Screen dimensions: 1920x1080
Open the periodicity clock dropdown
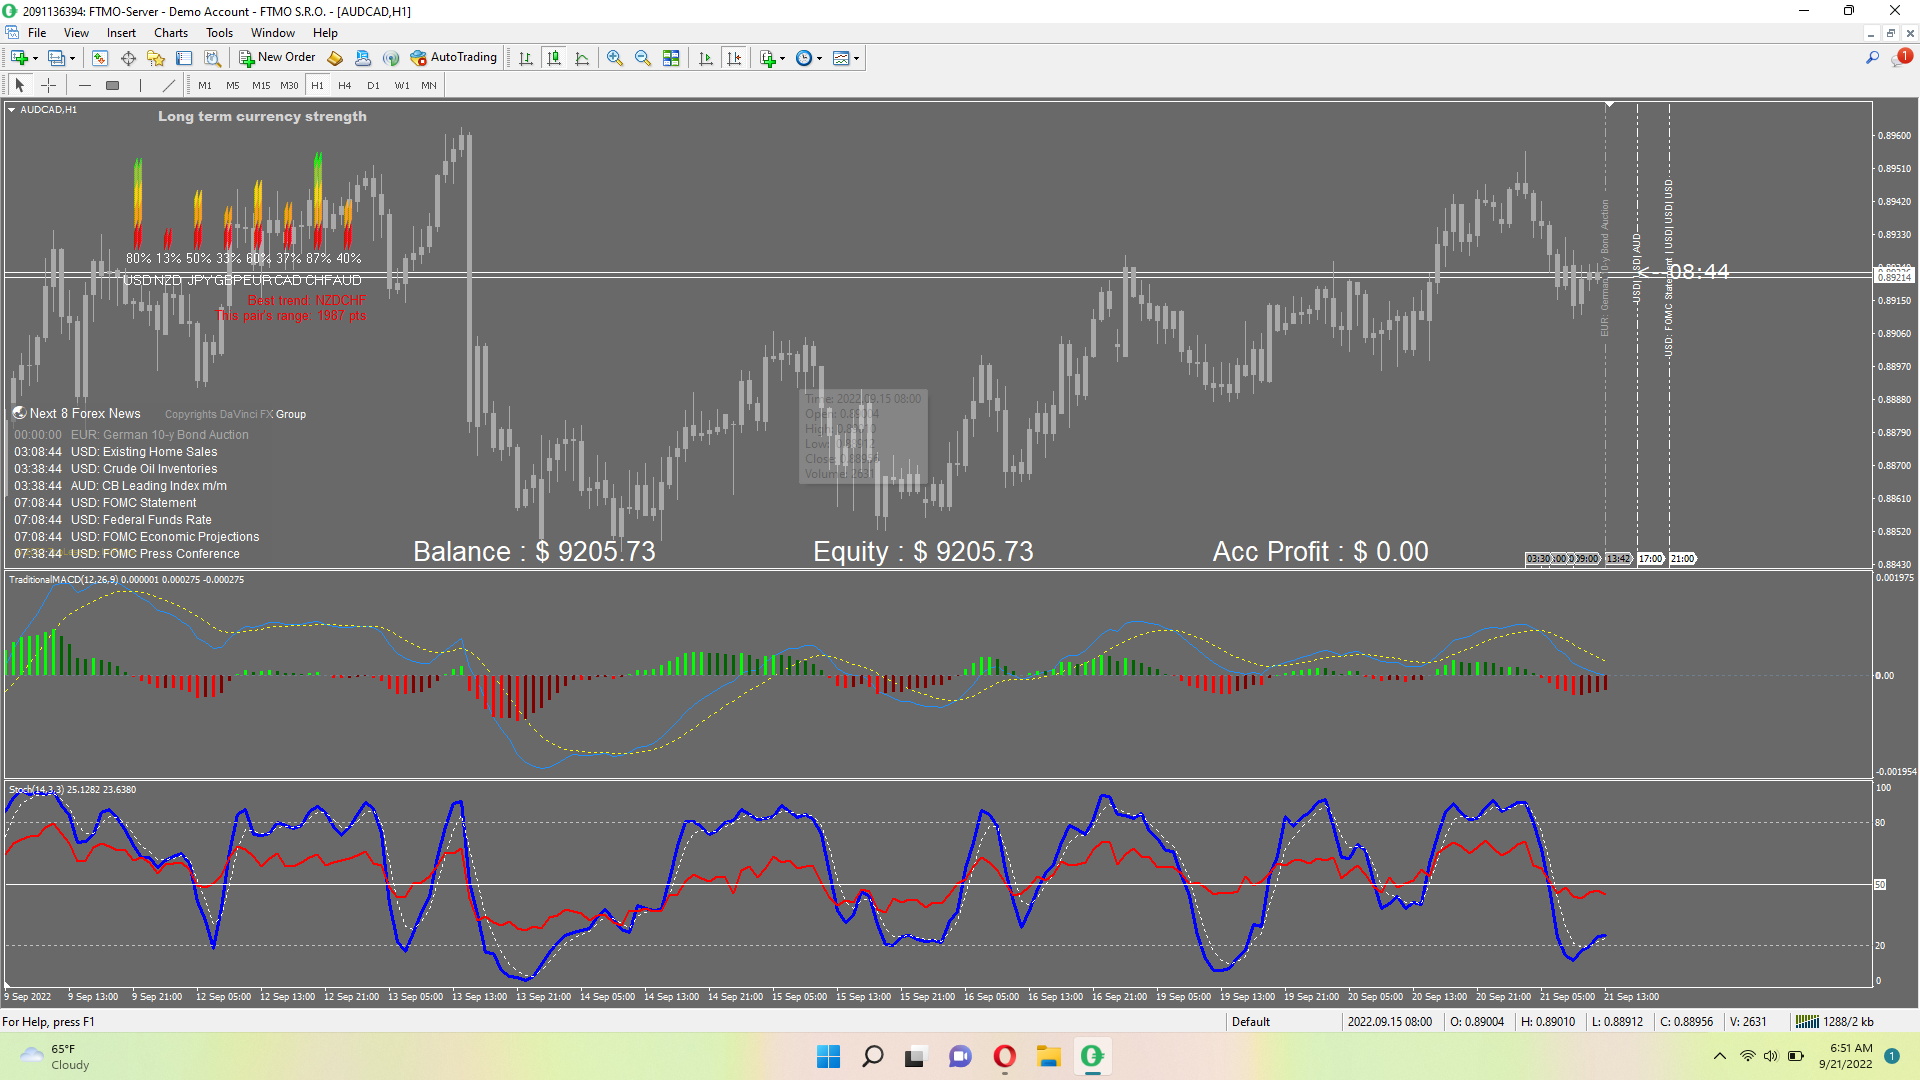pos(820,58)
